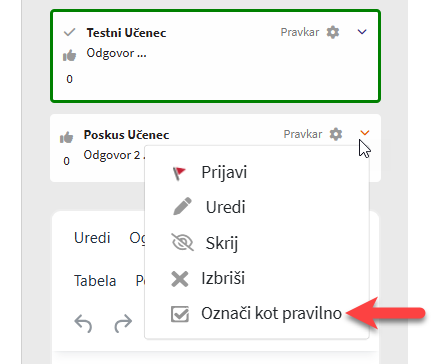Expand the Testni Učenec answer options chevron
The image size is (434, 364).
click(362, 32)
